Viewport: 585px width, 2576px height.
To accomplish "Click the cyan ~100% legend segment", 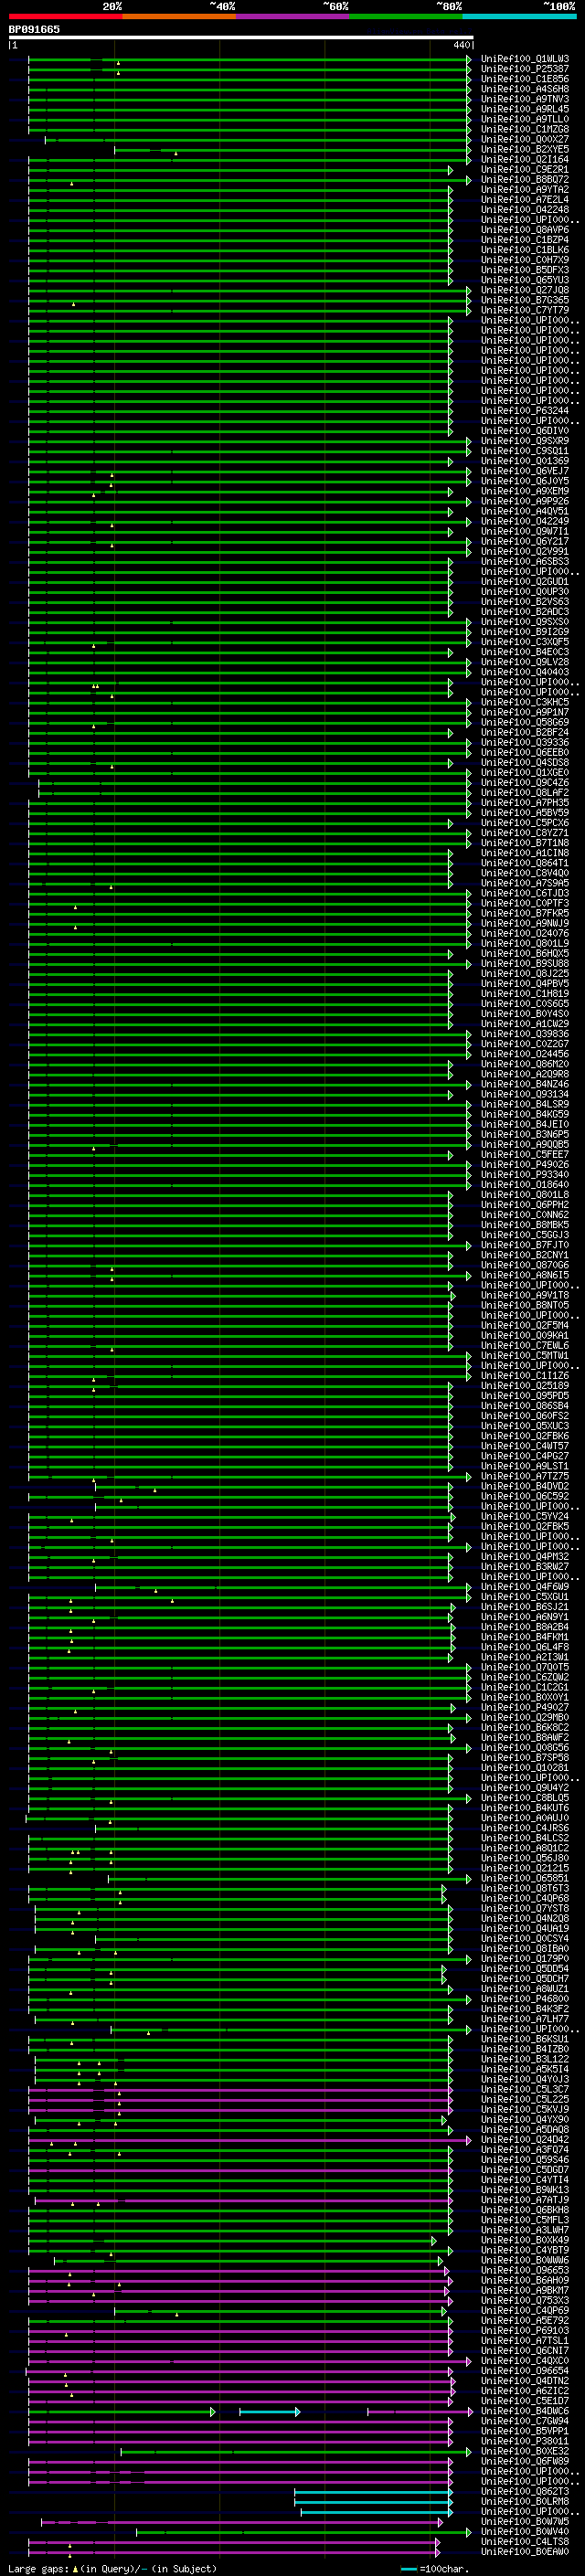I will (519, 16).
